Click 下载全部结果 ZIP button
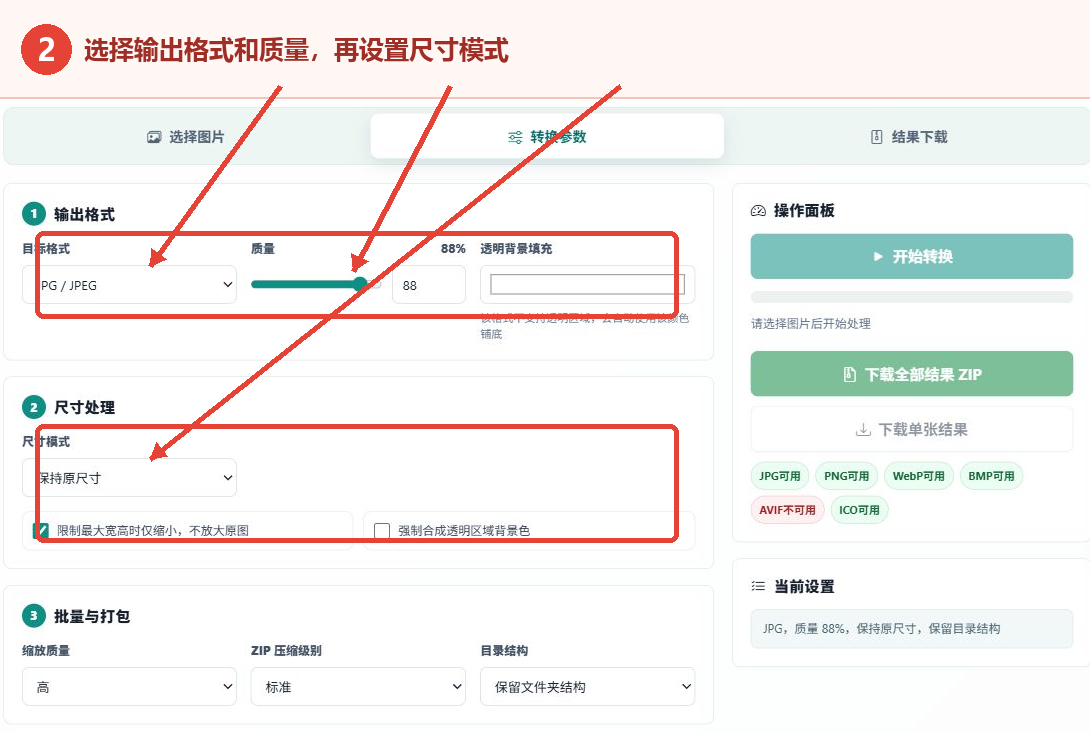The width and height of the screenshot is (1090, 733). [x=911, y=374]
